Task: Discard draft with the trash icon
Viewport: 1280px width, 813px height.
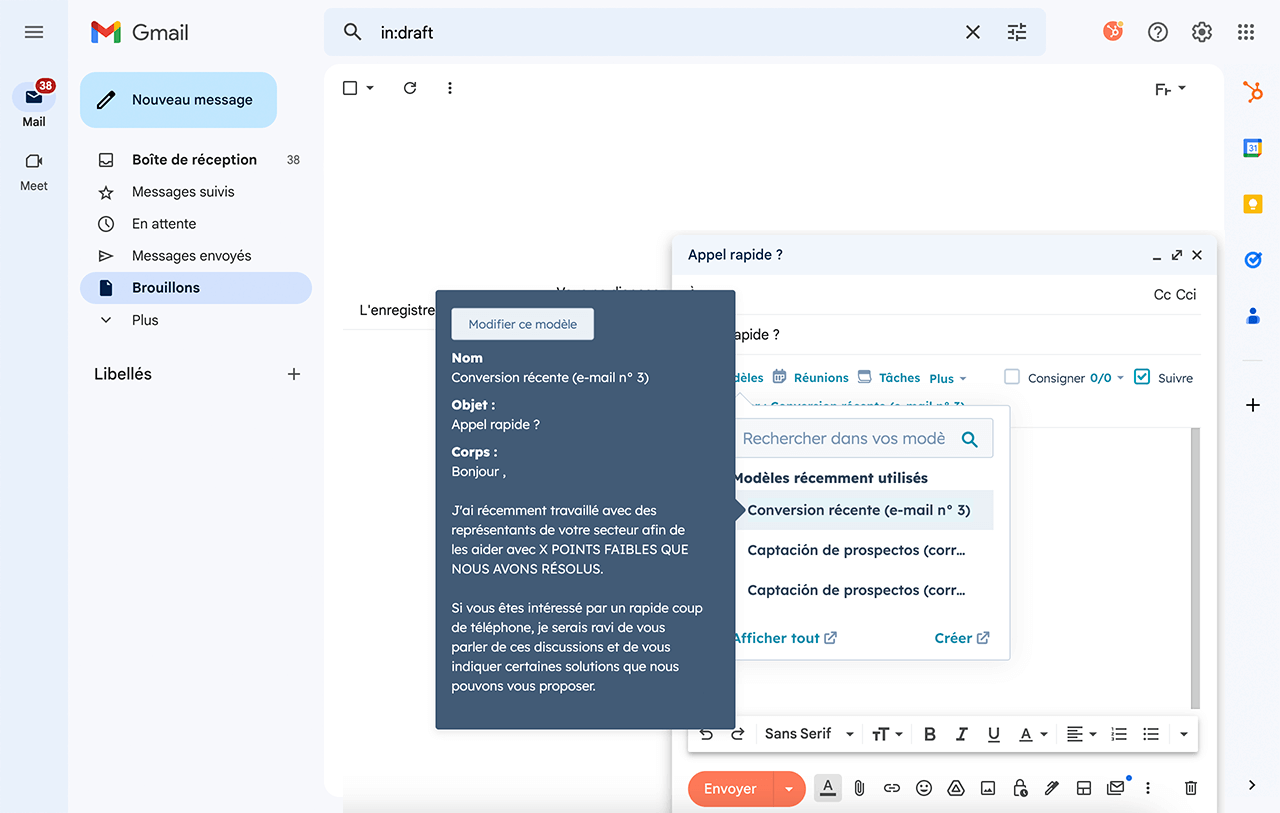Action: click(x=1190, y=788)
